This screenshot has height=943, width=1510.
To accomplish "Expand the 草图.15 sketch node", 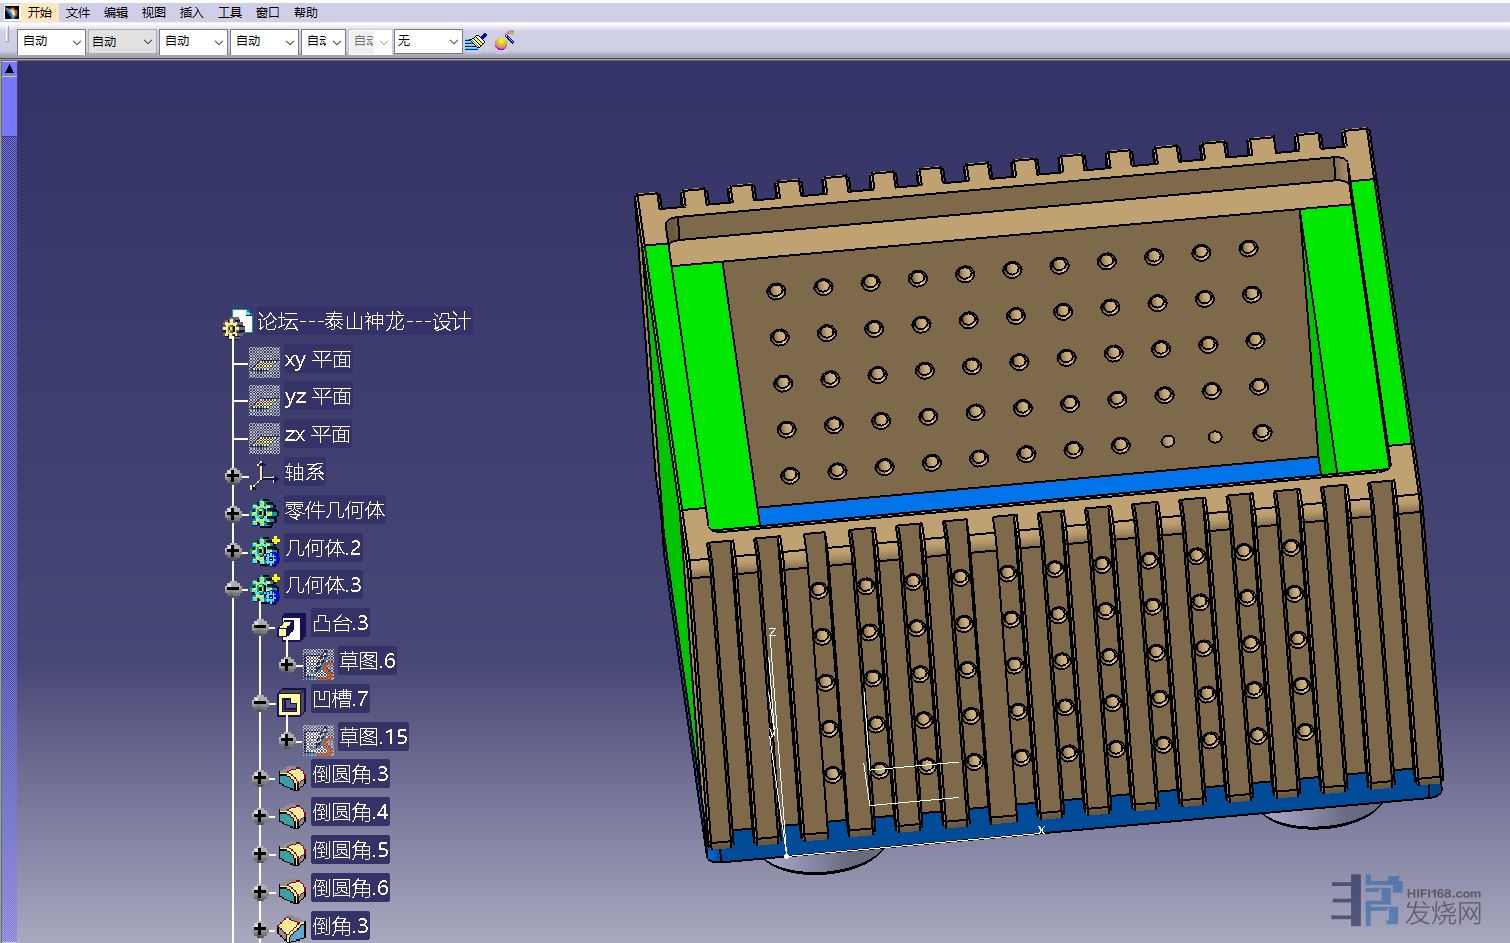I will [x=287, y=740].
